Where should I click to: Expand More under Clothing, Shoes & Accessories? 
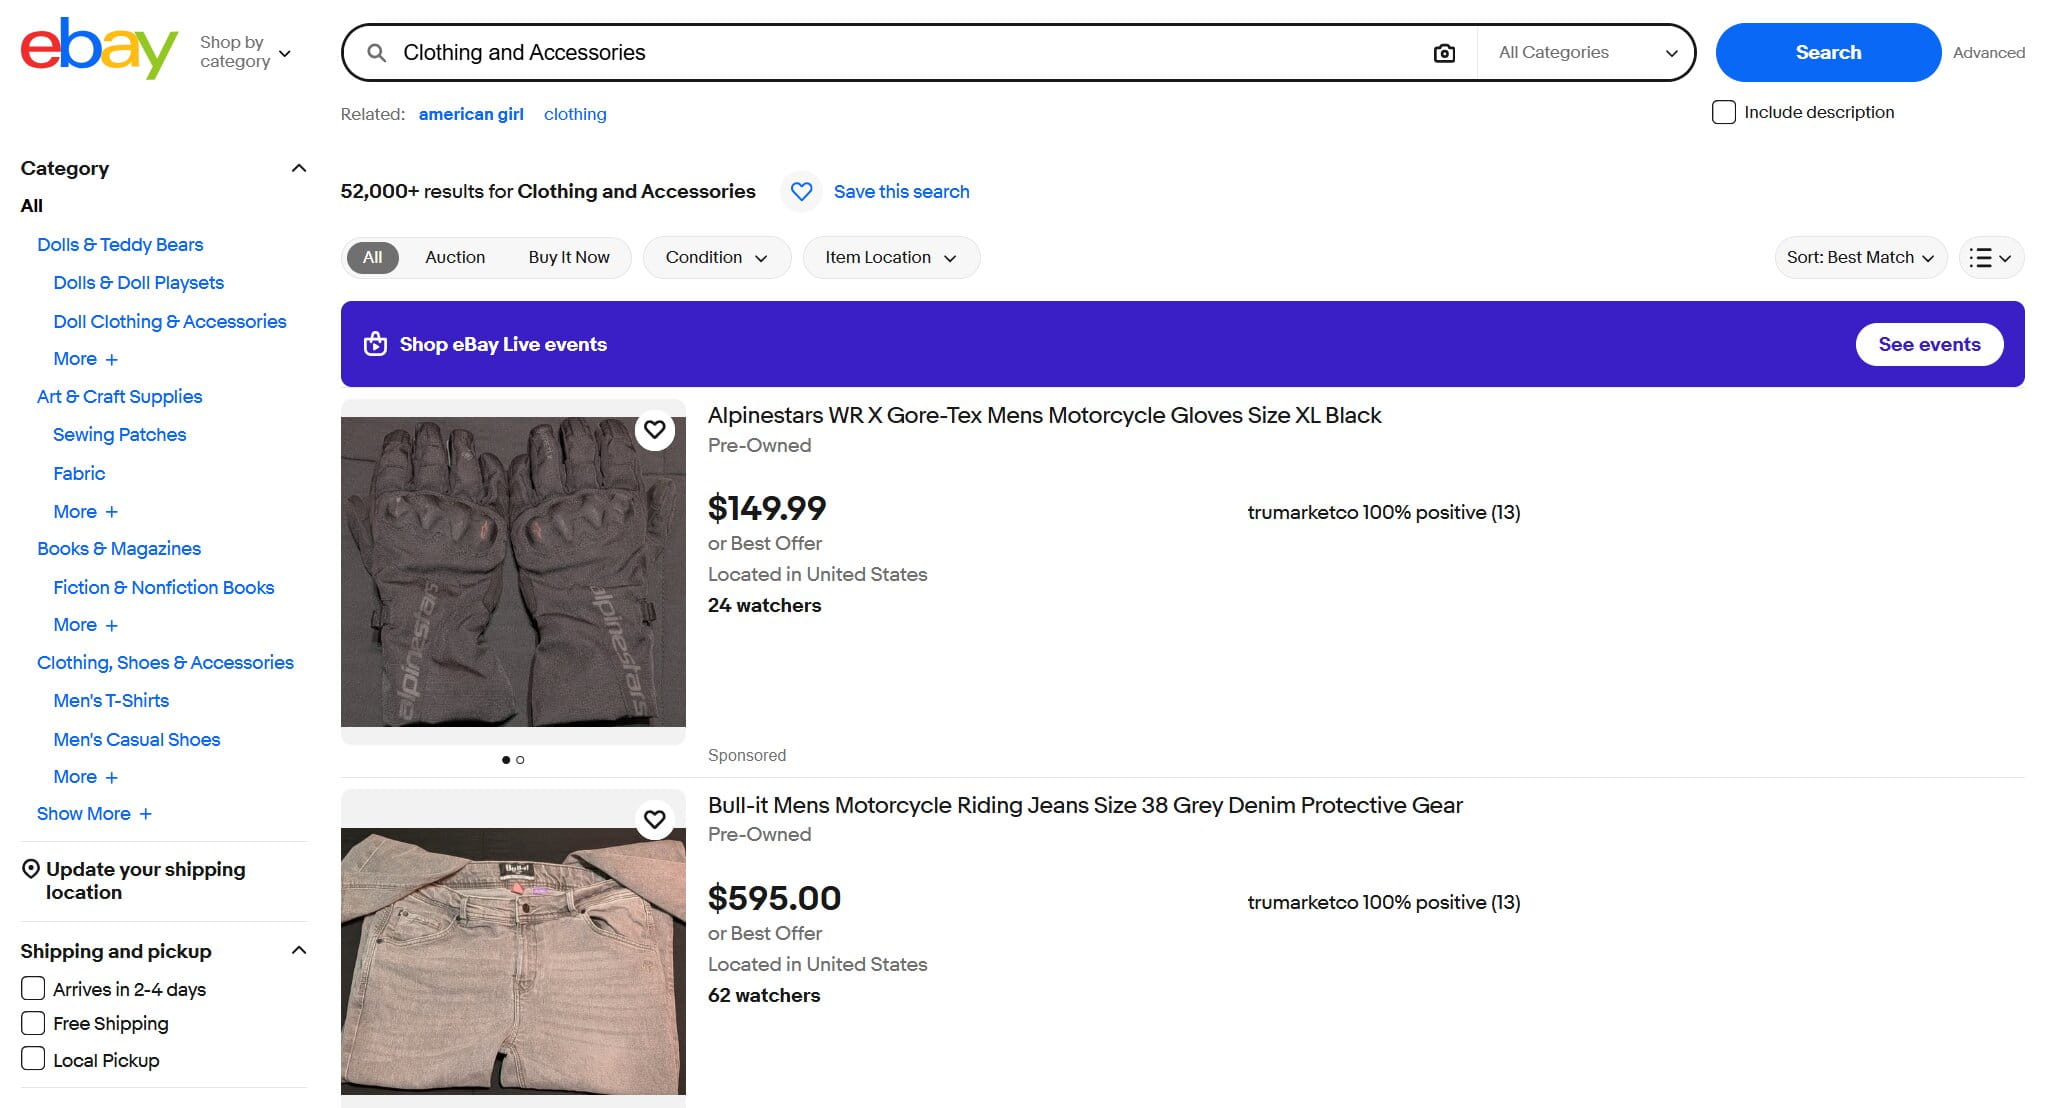point(85,777)
